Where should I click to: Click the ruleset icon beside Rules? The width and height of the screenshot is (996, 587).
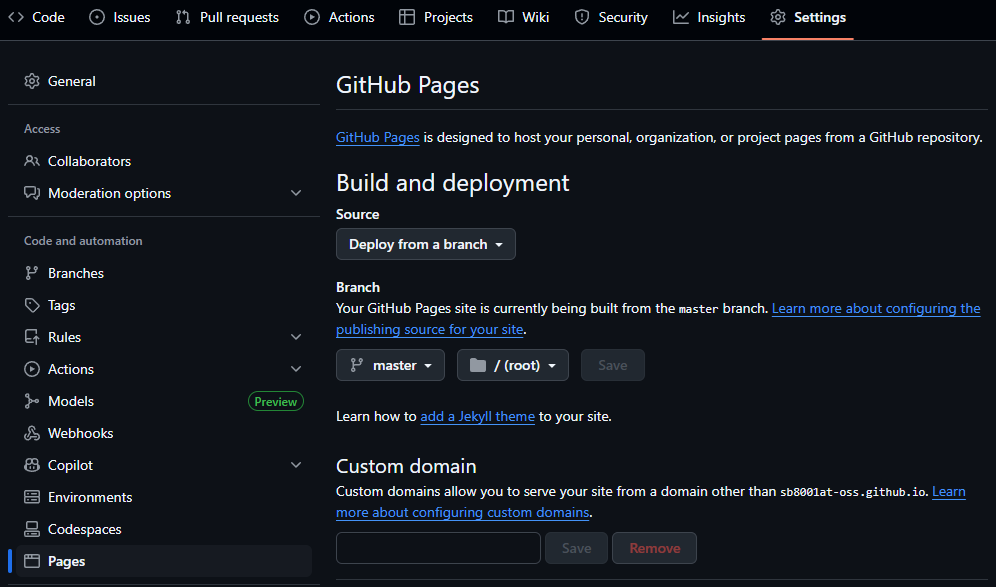[32, 337]
